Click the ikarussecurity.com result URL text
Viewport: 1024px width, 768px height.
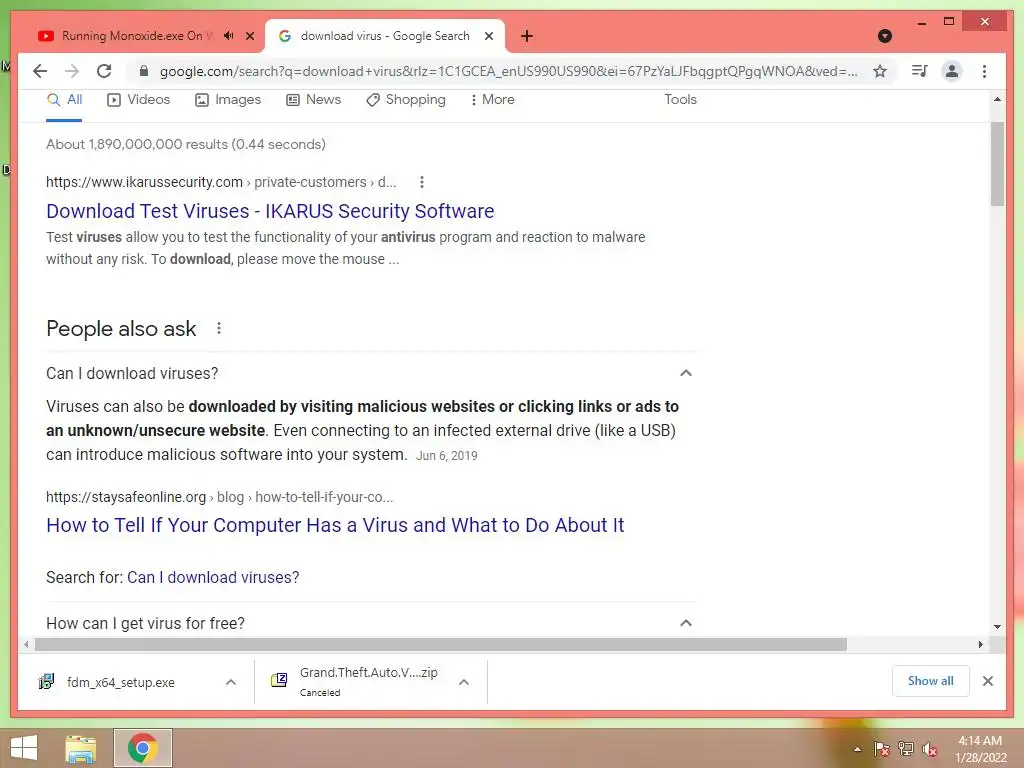(x=221, y=182)
